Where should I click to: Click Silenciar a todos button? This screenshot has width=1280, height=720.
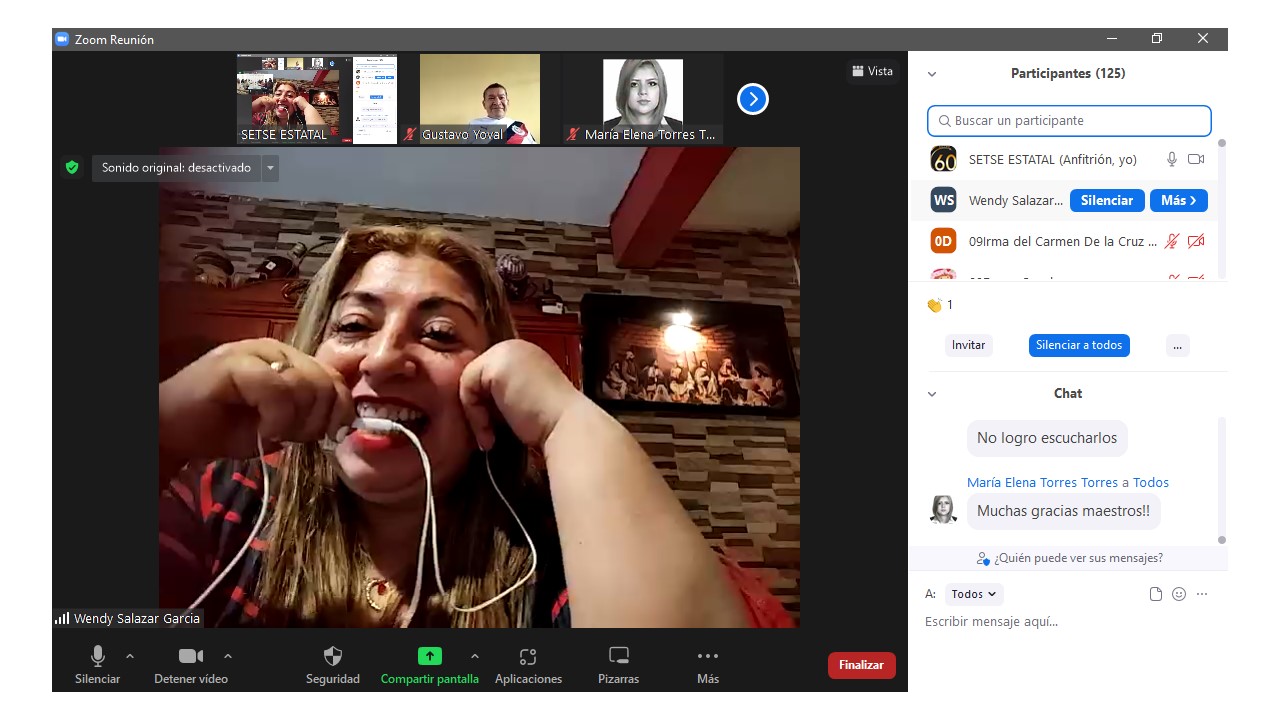click(1079, 345)
